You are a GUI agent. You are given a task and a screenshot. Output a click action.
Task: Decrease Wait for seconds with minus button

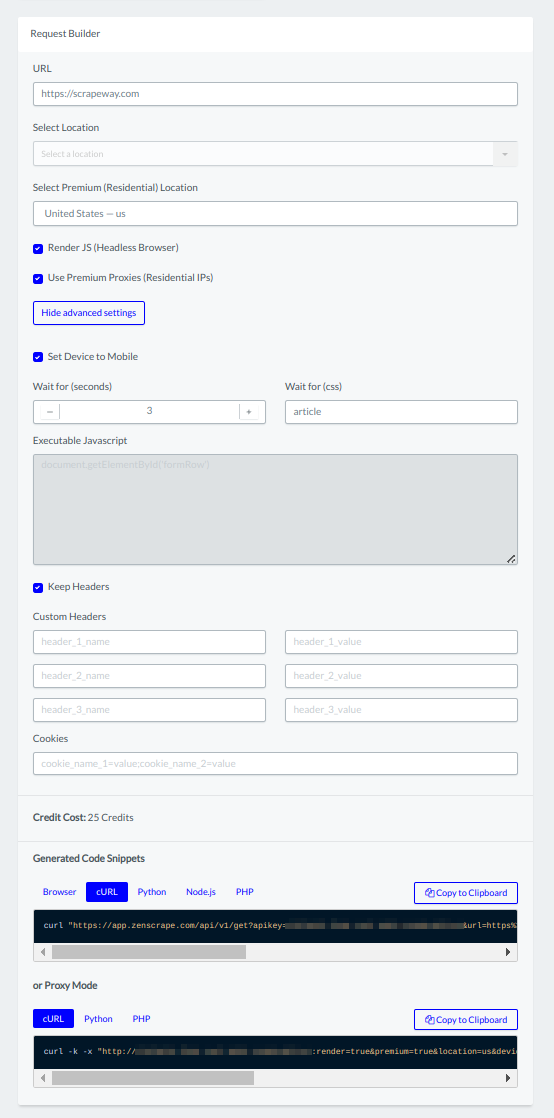49,412
